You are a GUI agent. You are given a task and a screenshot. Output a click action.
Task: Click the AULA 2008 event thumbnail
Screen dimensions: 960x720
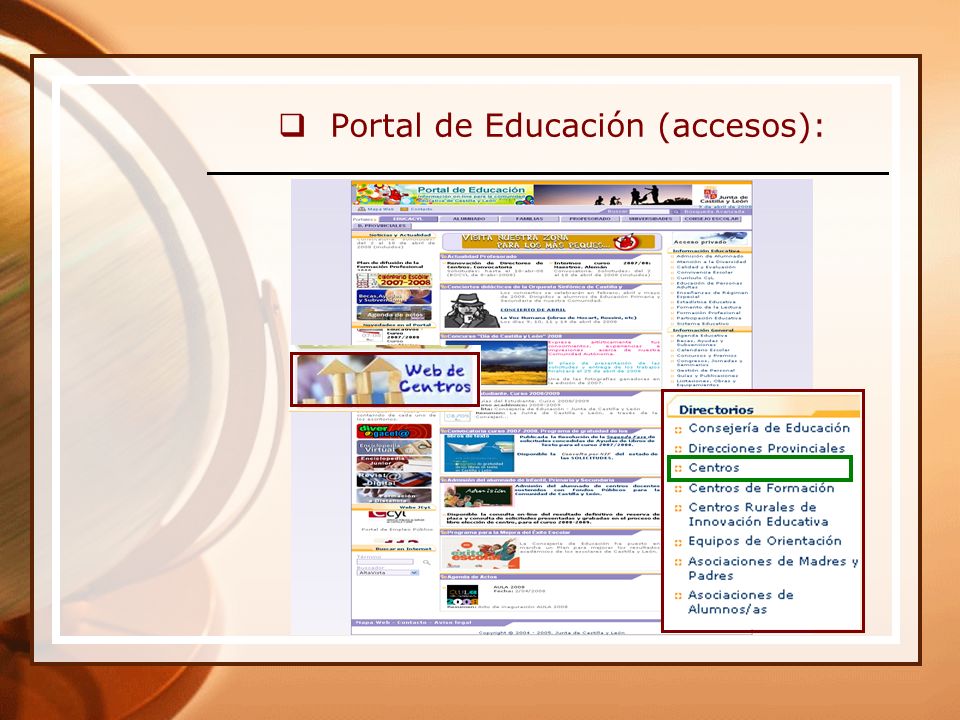[462, 596]
